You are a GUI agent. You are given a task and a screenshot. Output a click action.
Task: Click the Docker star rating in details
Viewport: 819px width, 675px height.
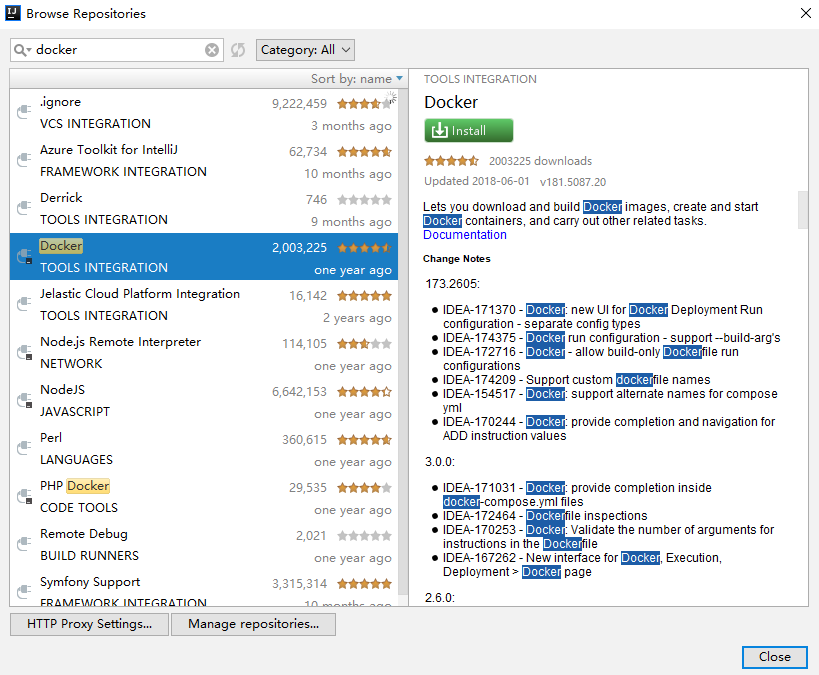point(451,161)
